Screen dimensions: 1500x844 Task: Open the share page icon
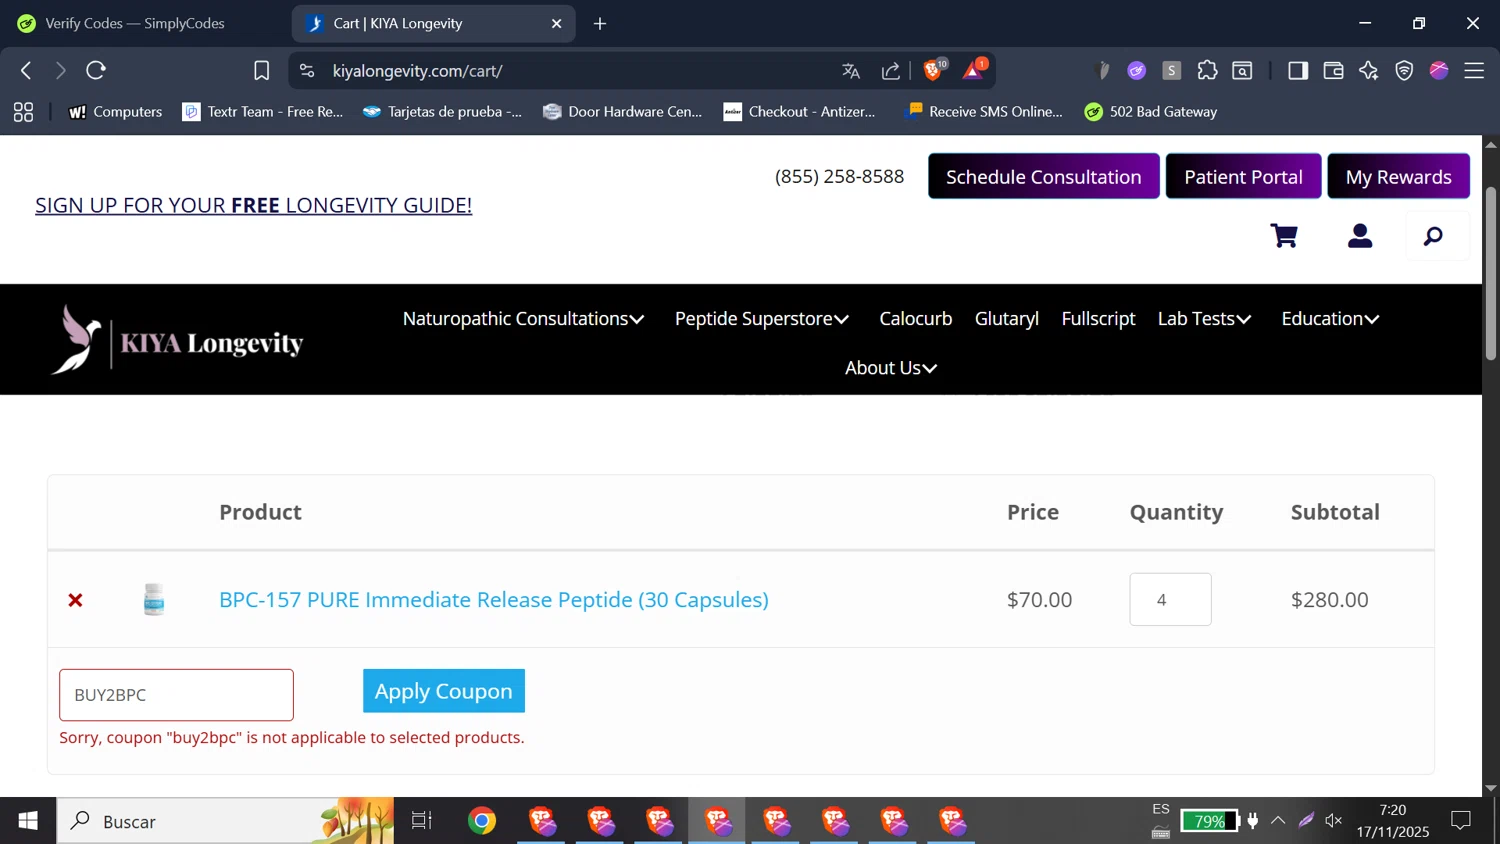[x=890, y=70]
